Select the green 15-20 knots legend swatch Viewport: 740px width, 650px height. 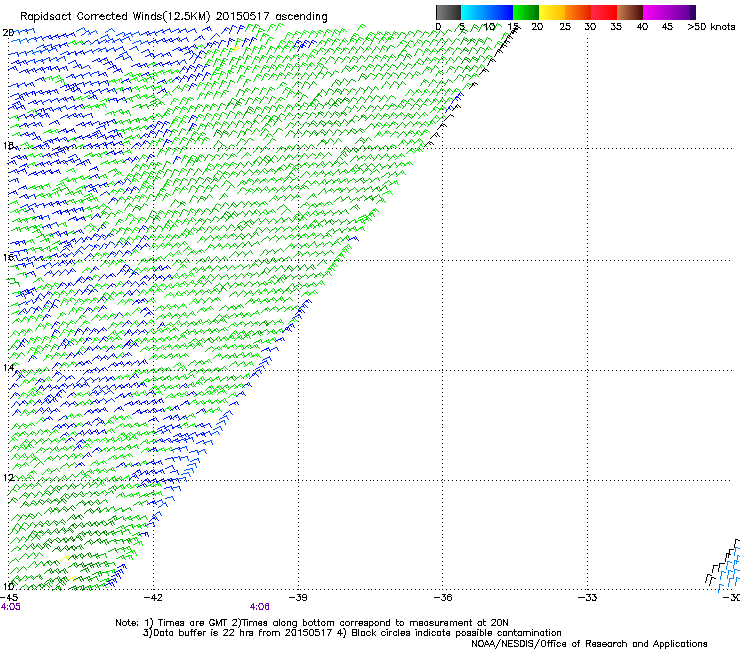pos(526,12)
